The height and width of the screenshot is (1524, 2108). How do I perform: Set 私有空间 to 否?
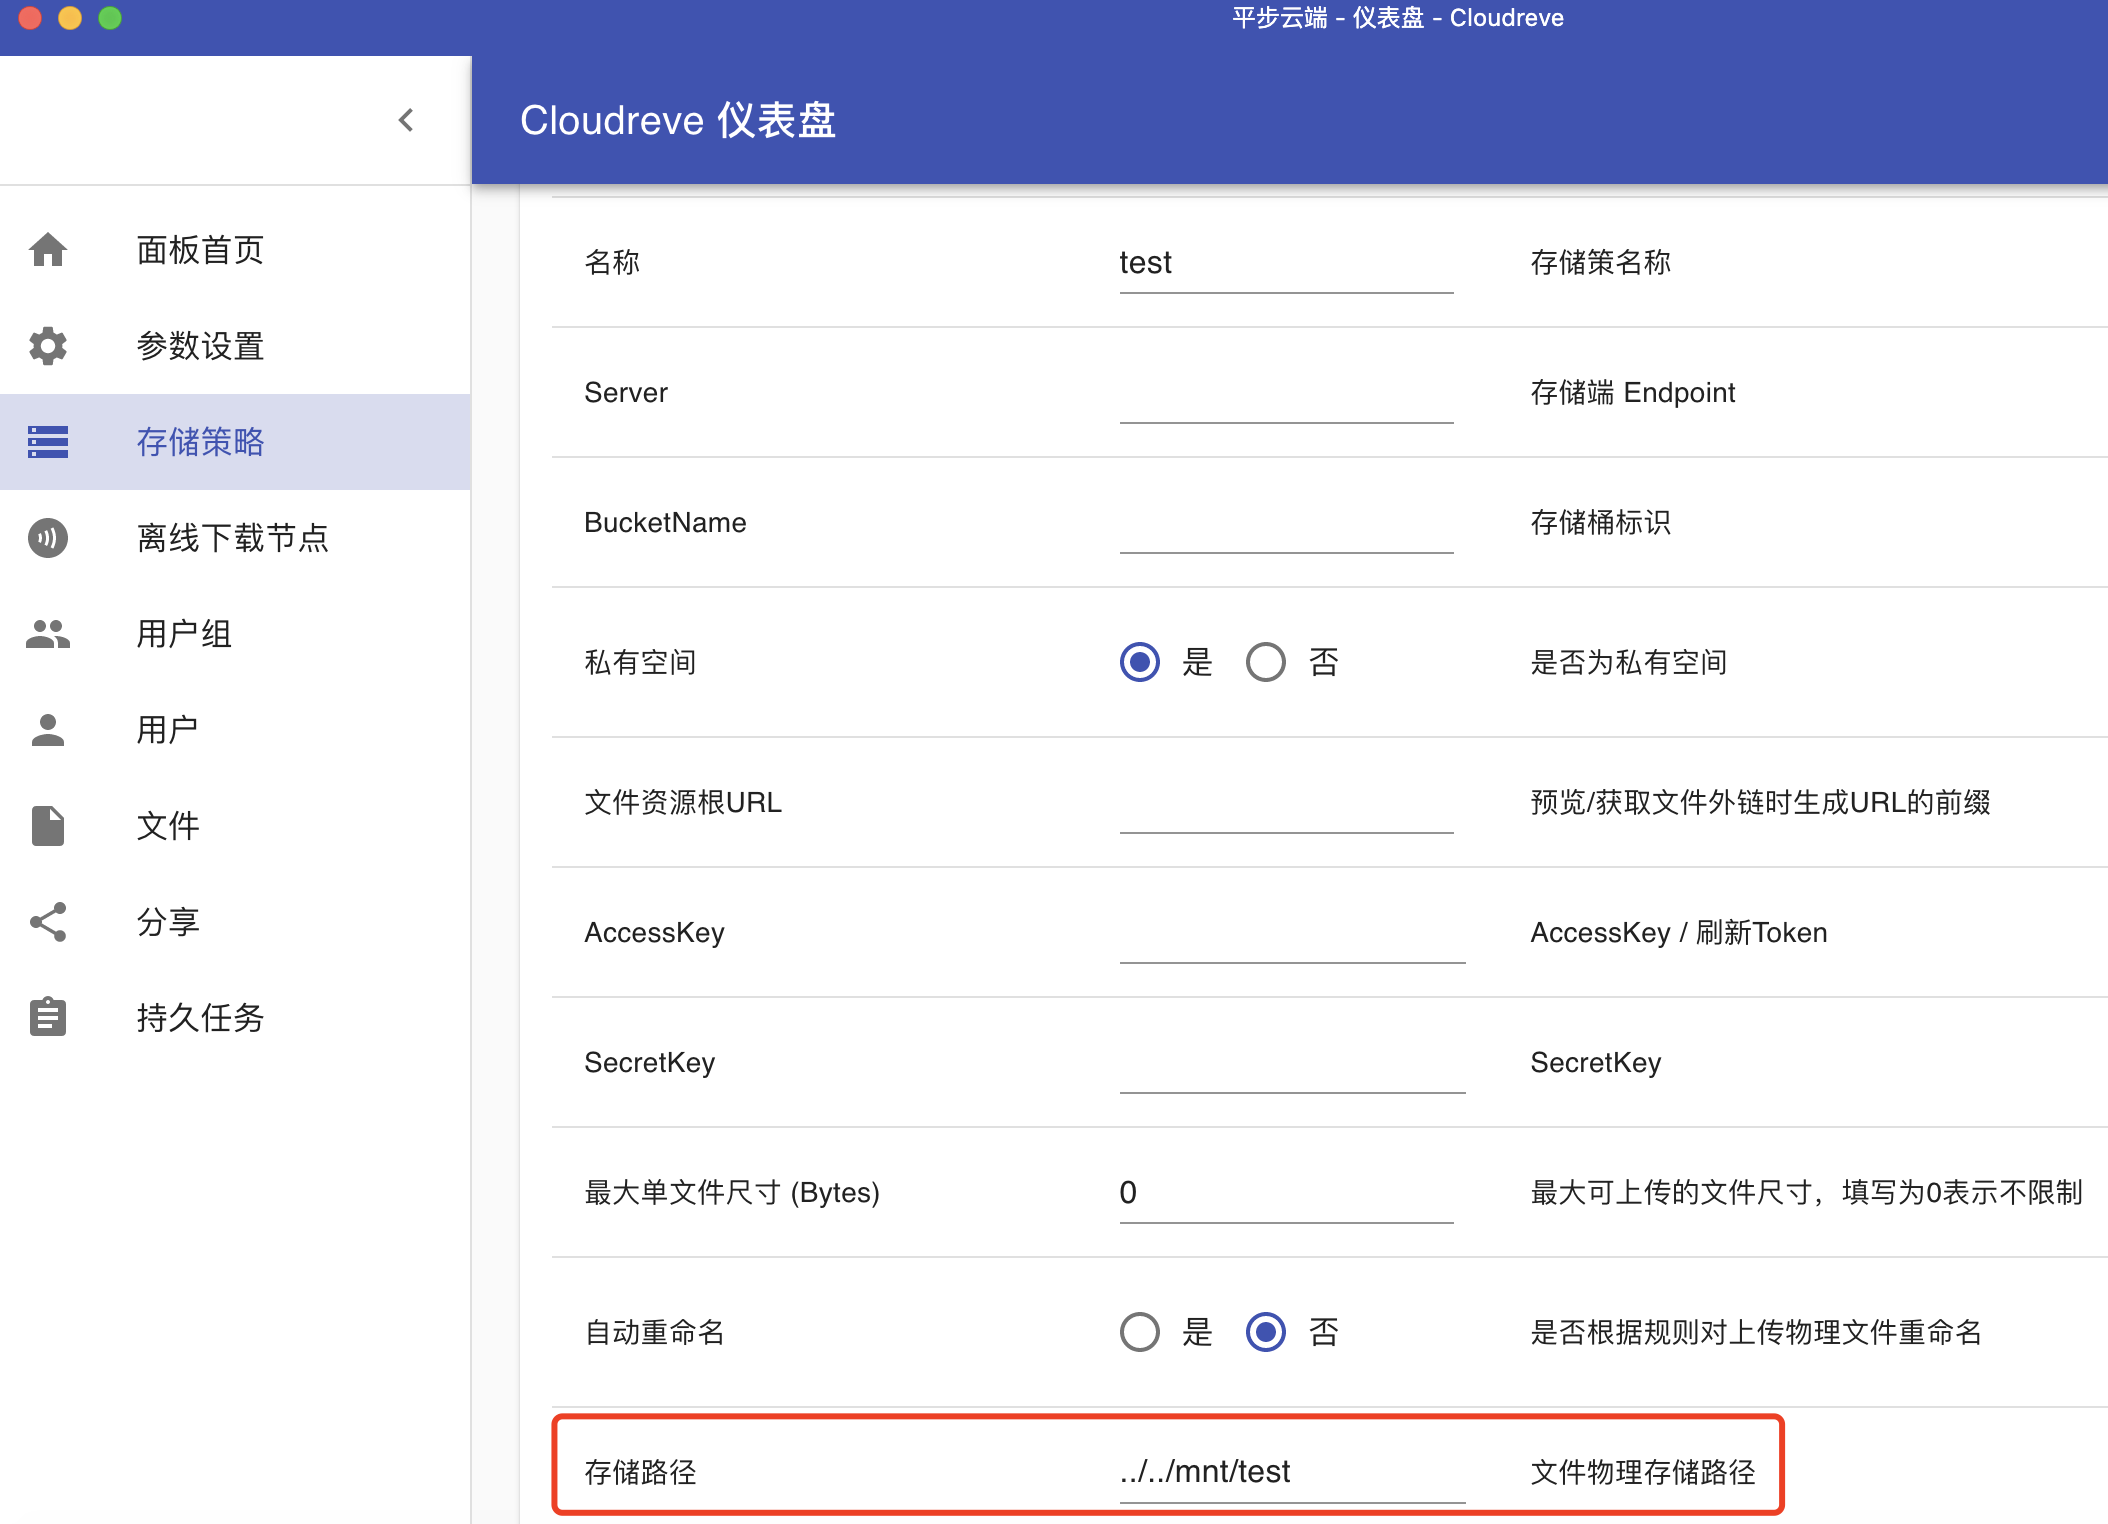pos(1266,661)
